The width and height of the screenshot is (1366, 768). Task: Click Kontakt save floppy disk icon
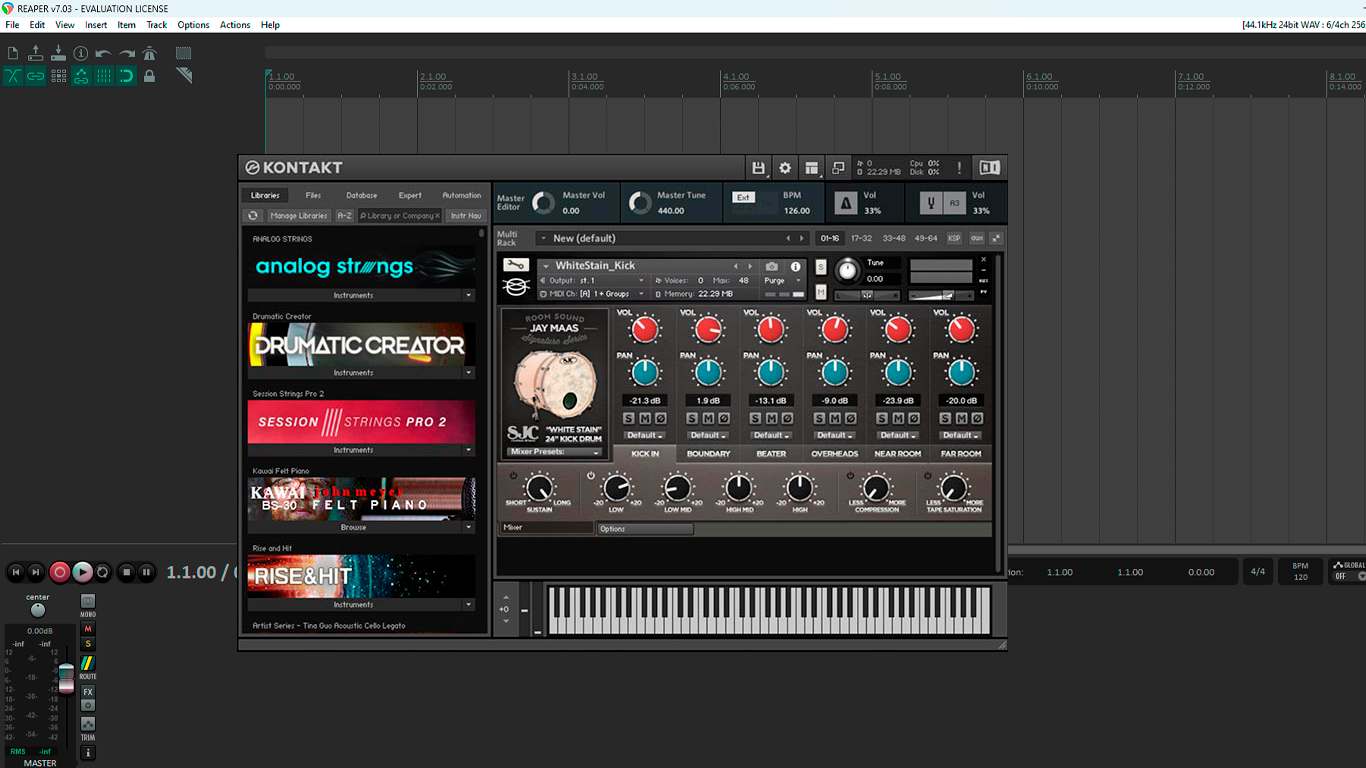758,168
